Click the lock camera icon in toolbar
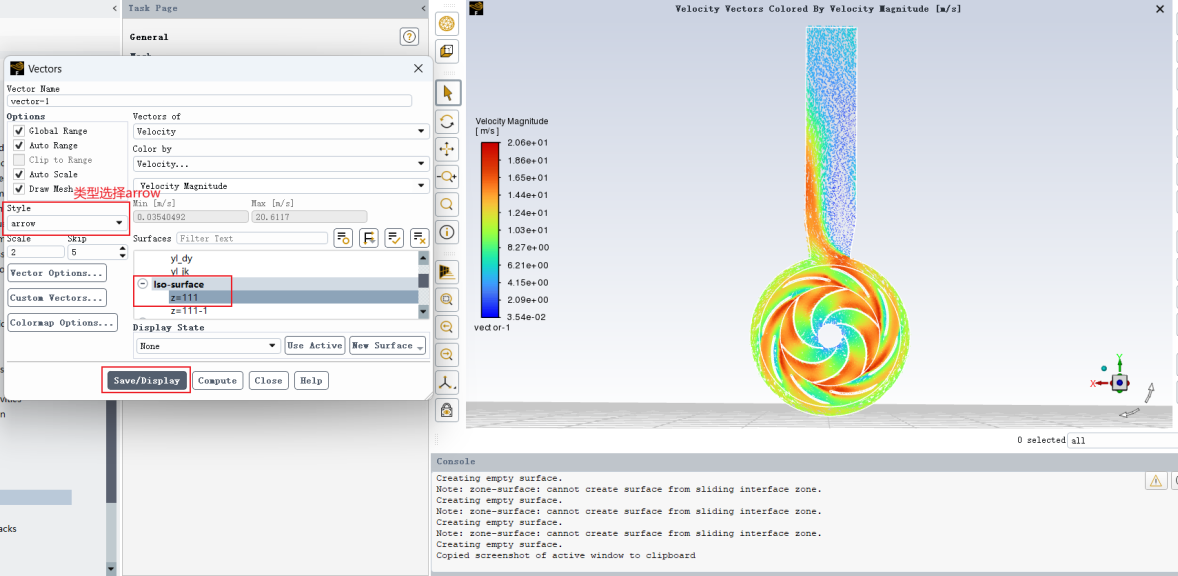The height and width of the screenshot is (576, 1178). coord(448,409)
